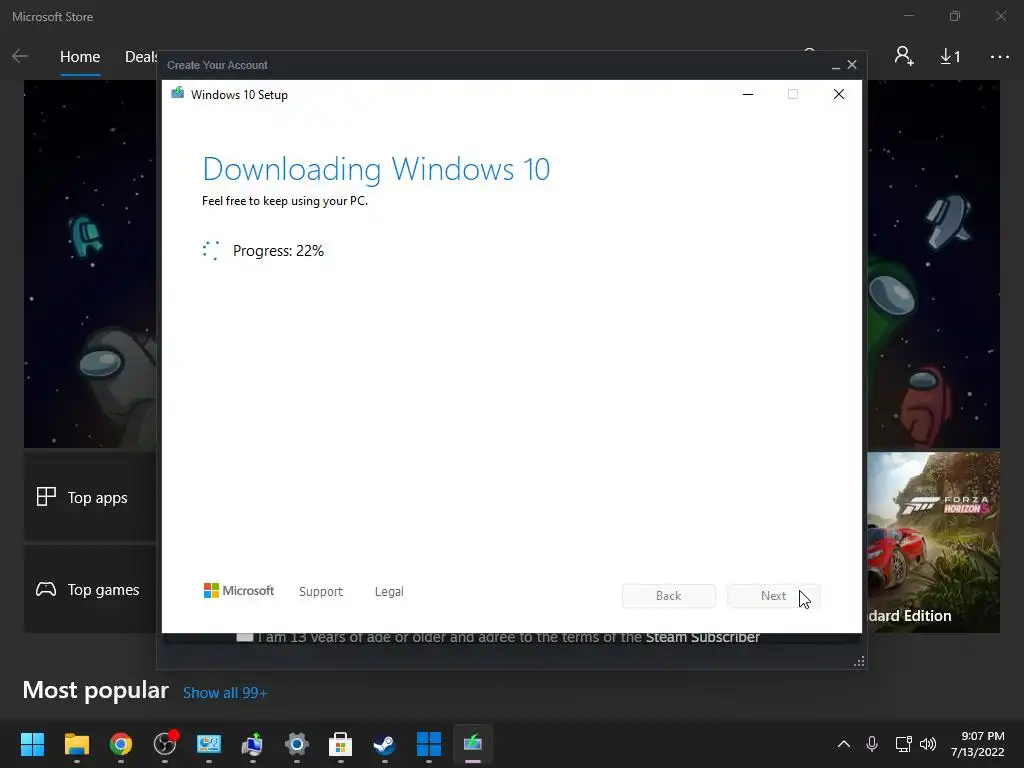Grab the Create Your Account resize grip
The height and width of the screenshot is (768, 1024).
click(x=859, y=662)
